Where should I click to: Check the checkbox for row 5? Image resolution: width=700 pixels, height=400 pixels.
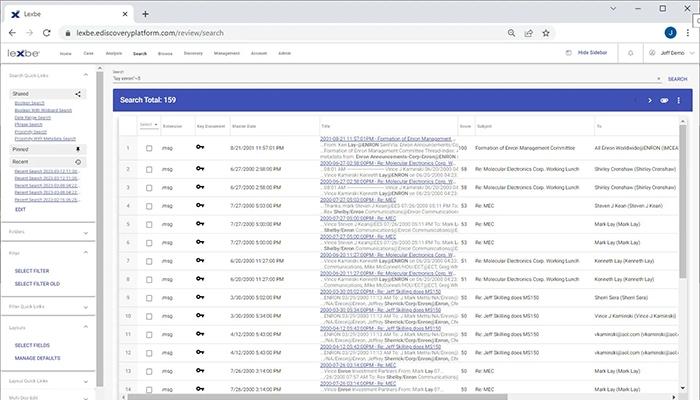click(149, 225)
